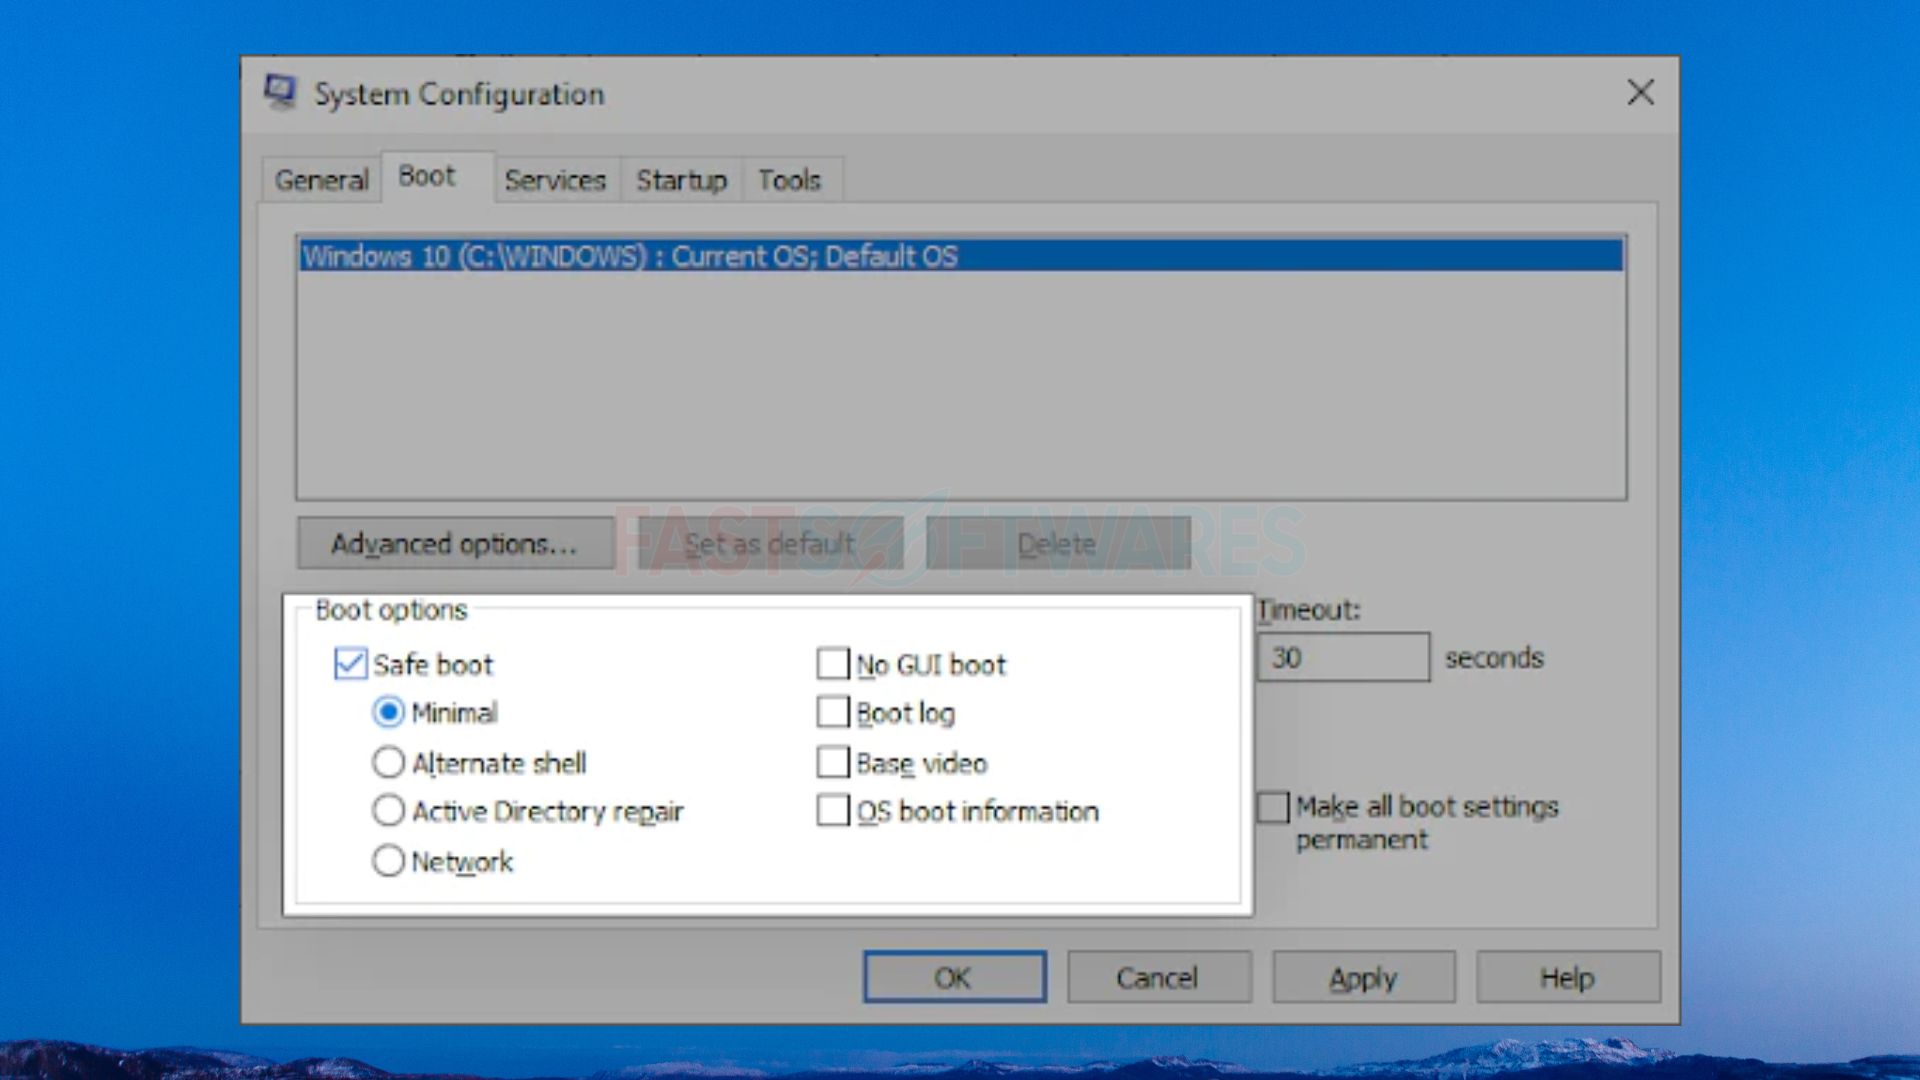Confirm with the OK button

(x=955, y=977)
